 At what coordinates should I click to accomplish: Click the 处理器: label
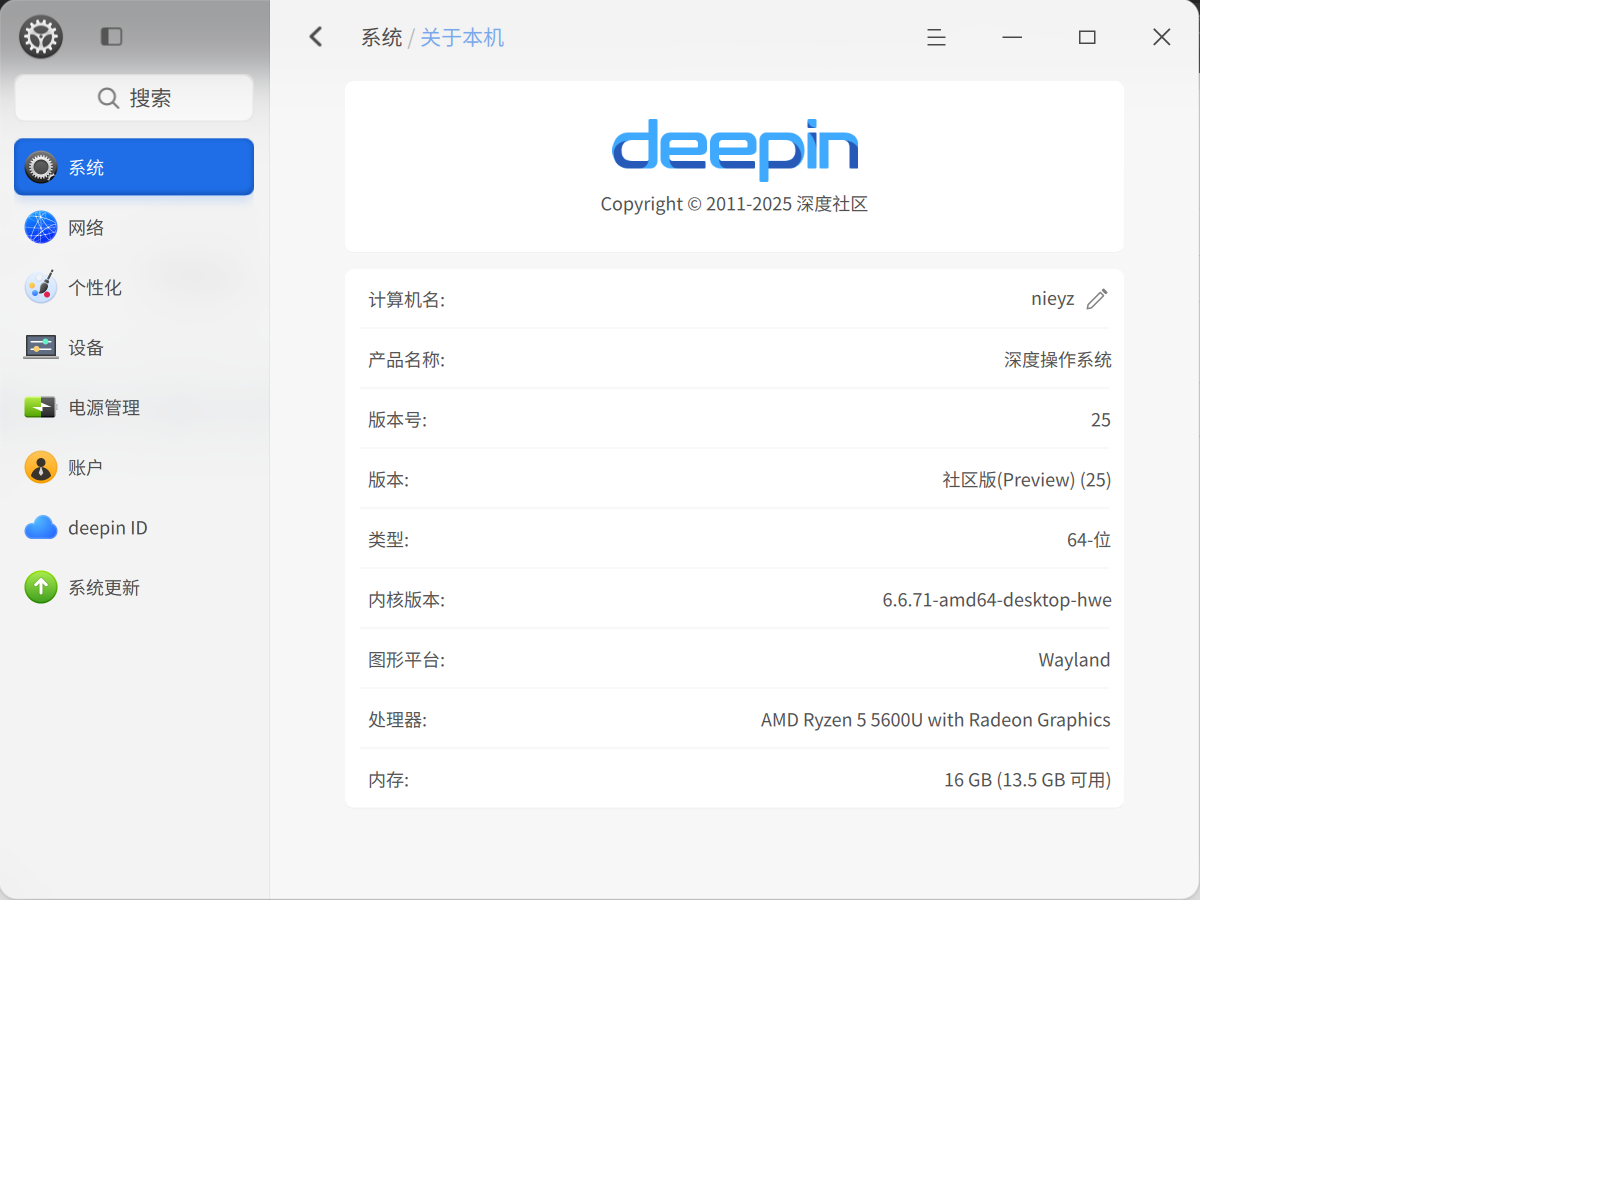pyautogui.click(x=397, y=719)
